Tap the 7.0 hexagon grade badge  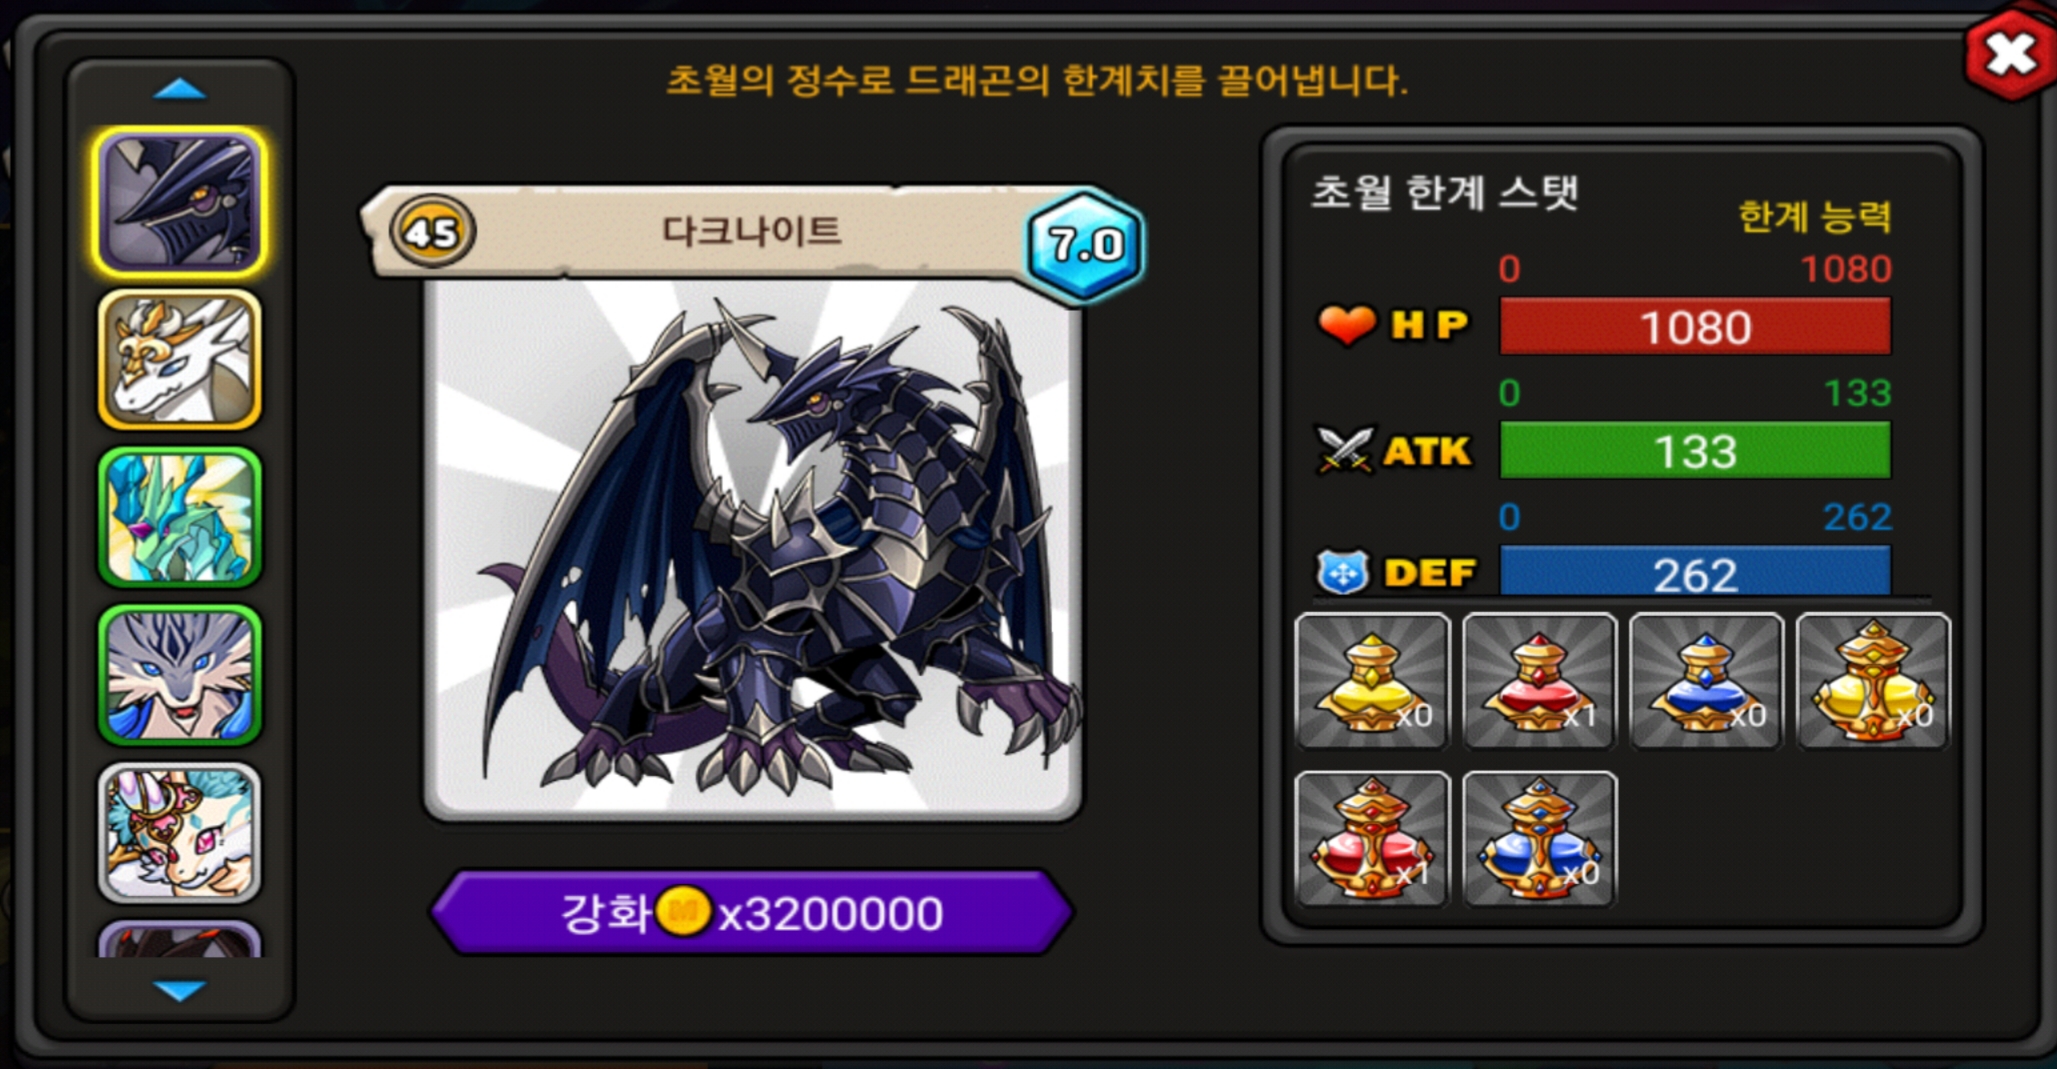coord(1086,244)
